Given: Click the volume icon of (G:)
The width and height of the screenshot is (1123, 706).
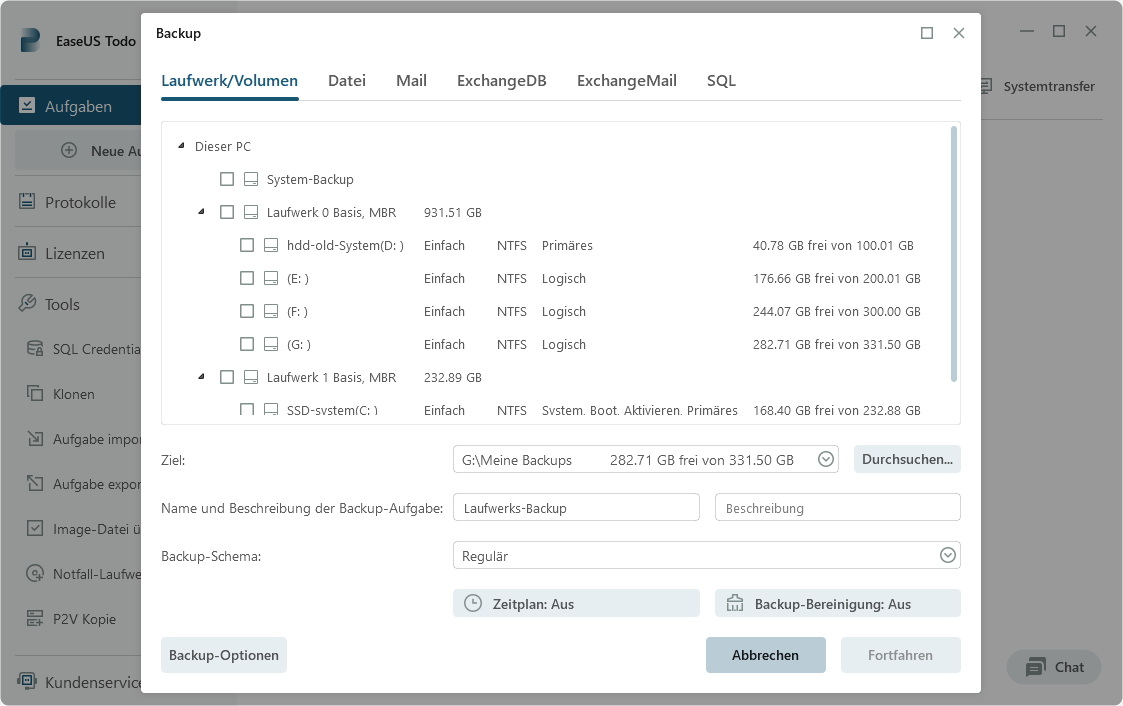Looking at the screenshot, I should coord(271,344).
